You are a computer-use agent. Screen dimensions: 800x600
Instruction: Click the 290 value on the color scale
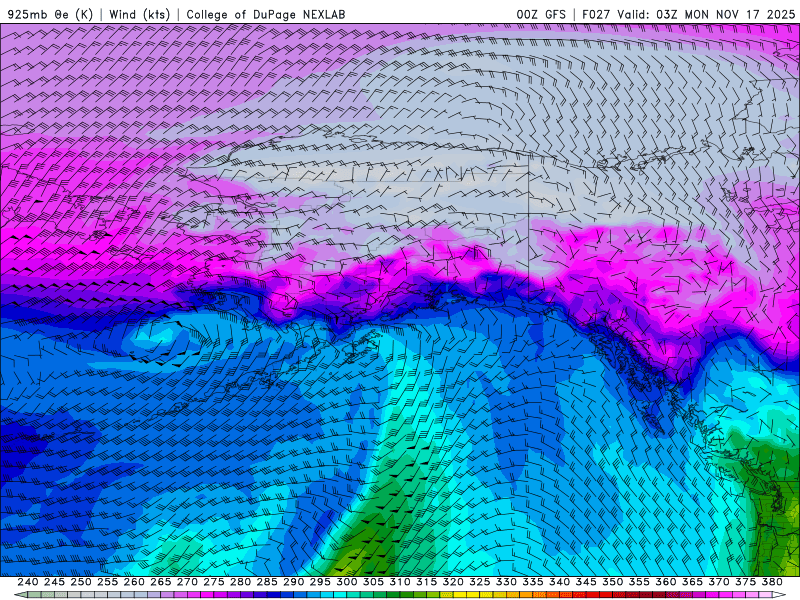(293, 582)
